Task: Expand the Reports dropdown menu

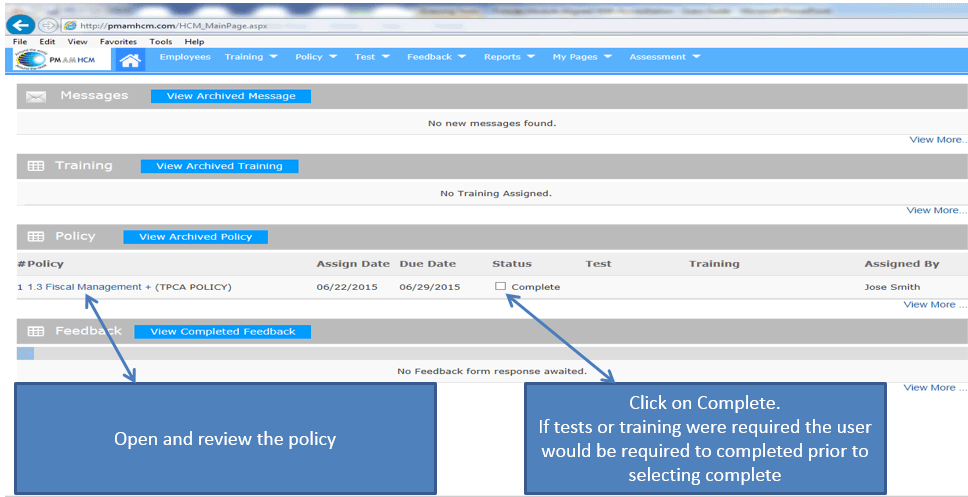Action: (509, 57)
